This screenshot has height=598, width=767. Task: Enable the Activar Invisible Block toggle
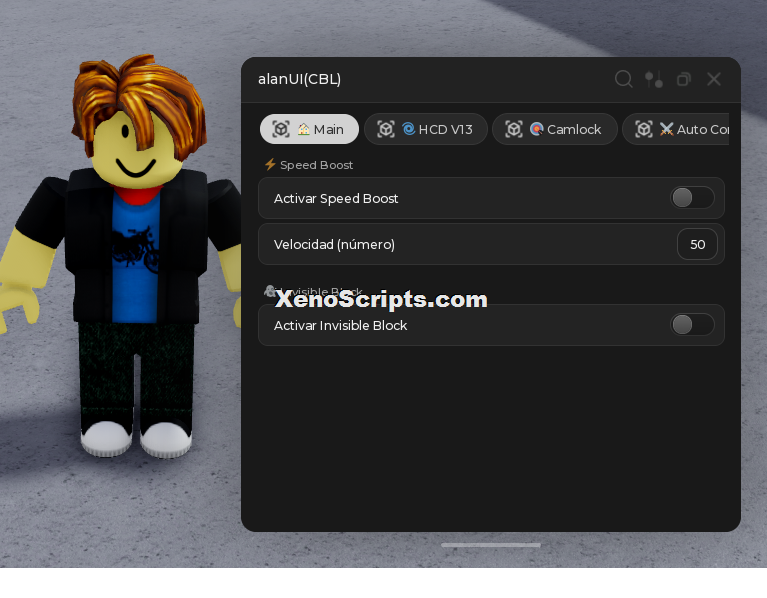point(692,325)
